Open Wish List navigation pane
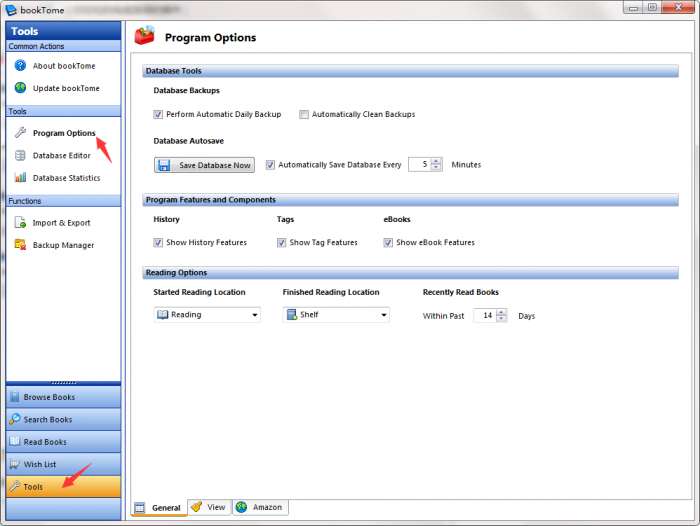Image resolution: width=700 pixels, height=526 pixels. (x=63, y=464)
